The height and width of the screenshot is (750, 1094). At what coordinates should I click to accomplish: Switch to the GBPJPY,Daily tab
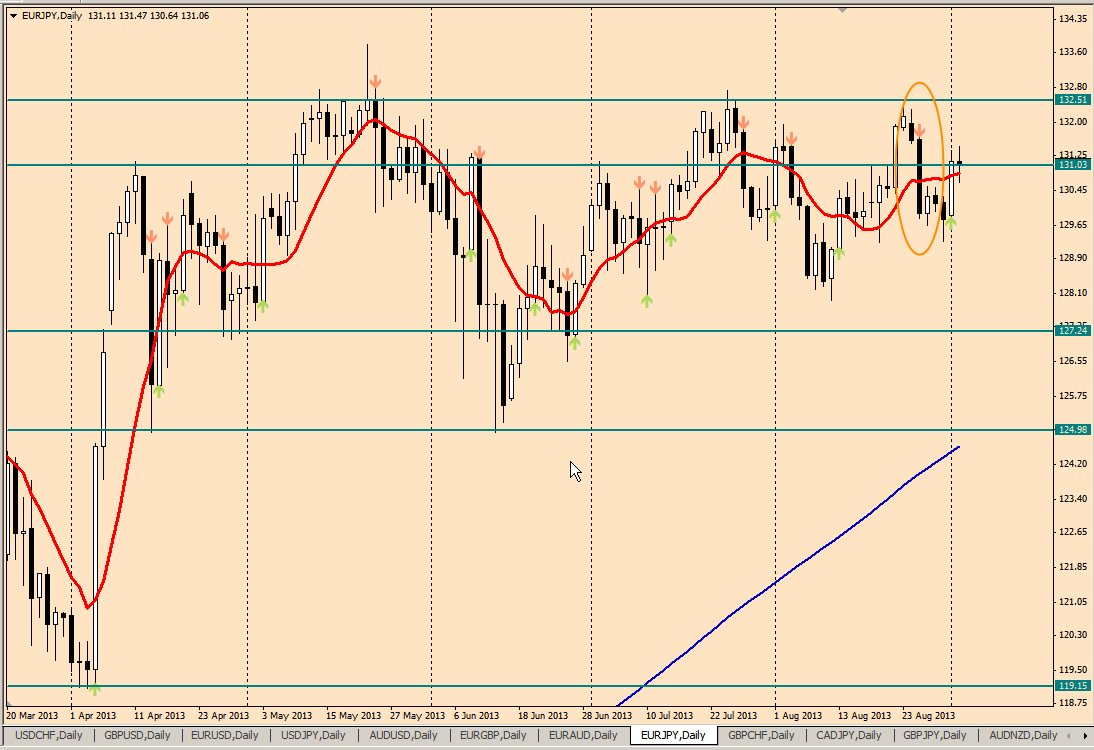click(x=935, y=735)
